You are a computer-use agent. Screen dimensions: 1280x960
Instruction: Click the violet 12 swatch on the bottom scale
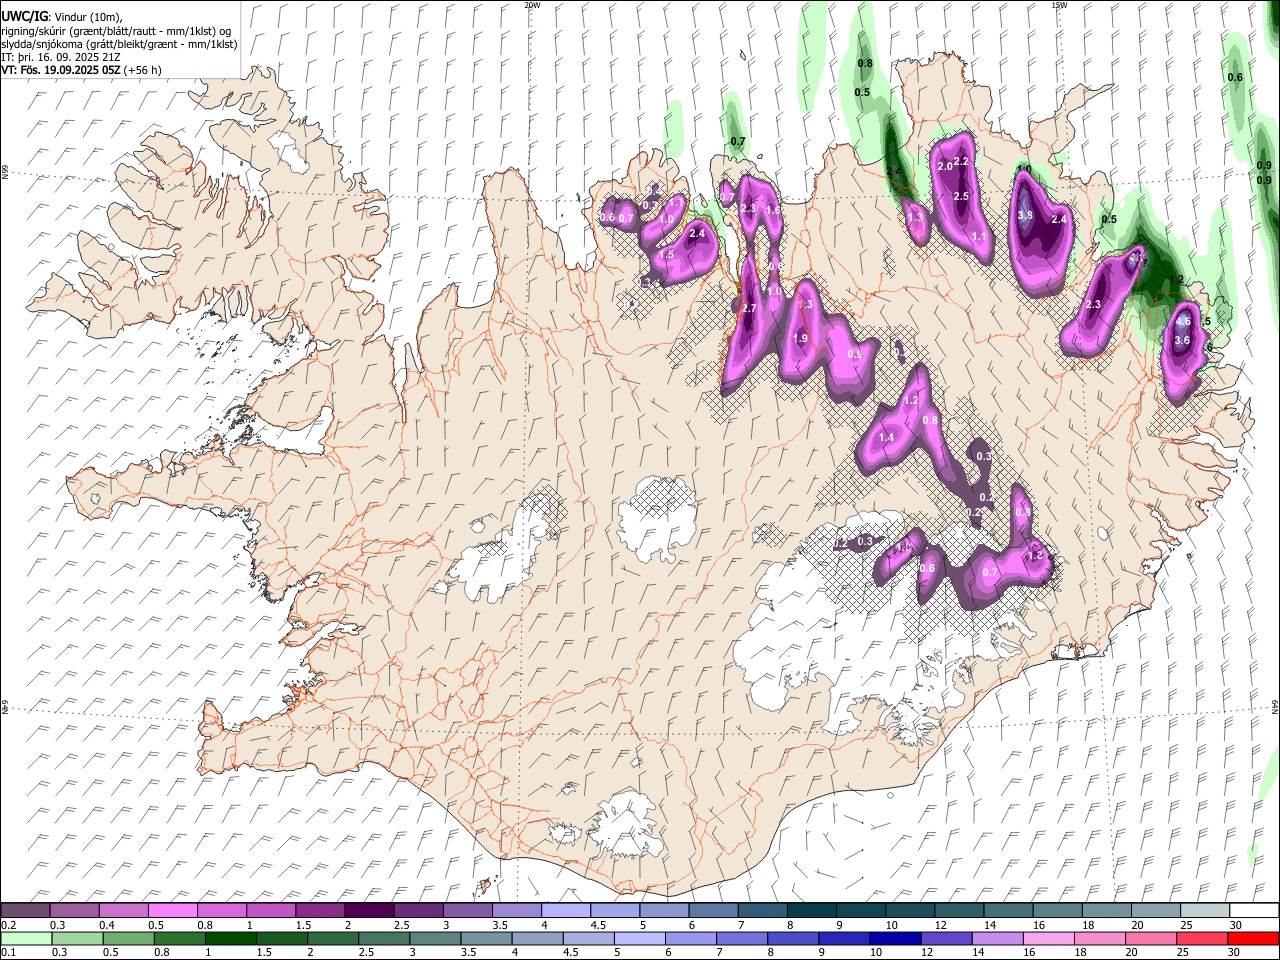coord(945,939)
